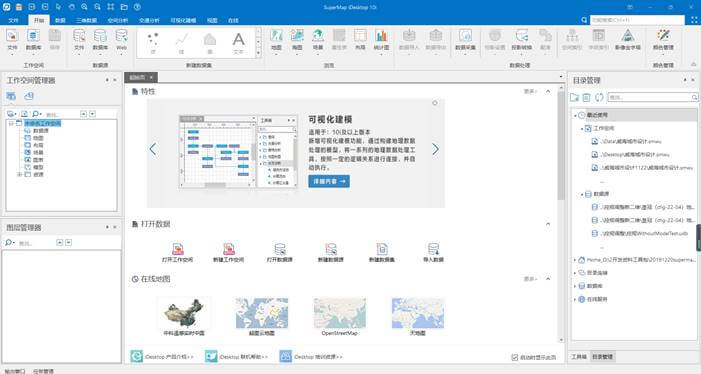701x374 pixels.
Task: Collapse the 打开数据 section chevron
Action: click(548, 224)
